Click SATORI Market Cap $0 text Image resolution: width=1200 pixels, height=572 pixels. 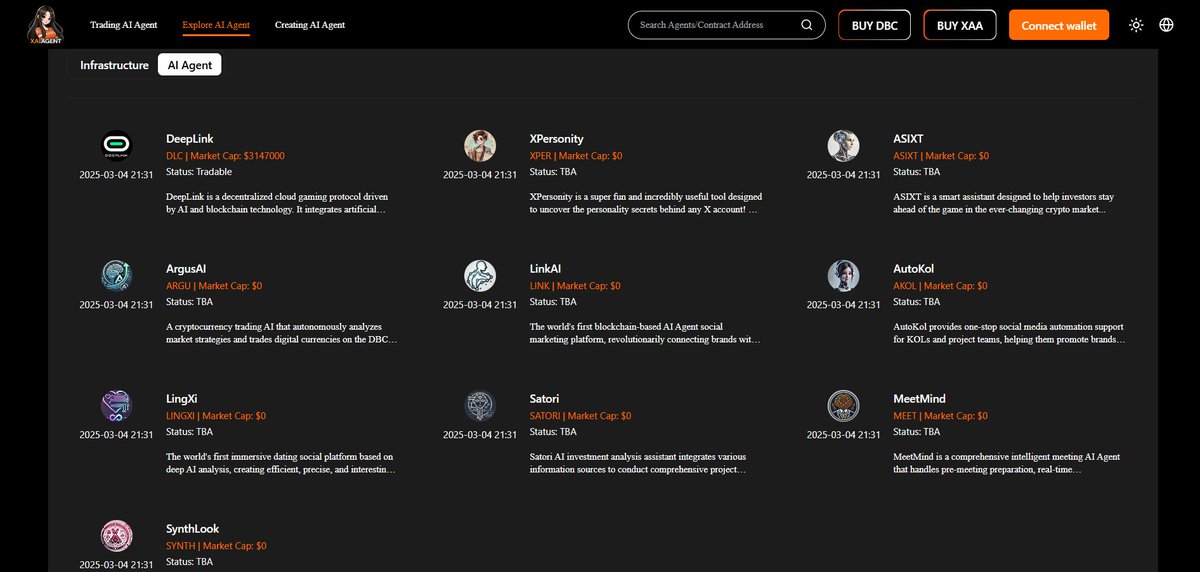pos(580,416)
